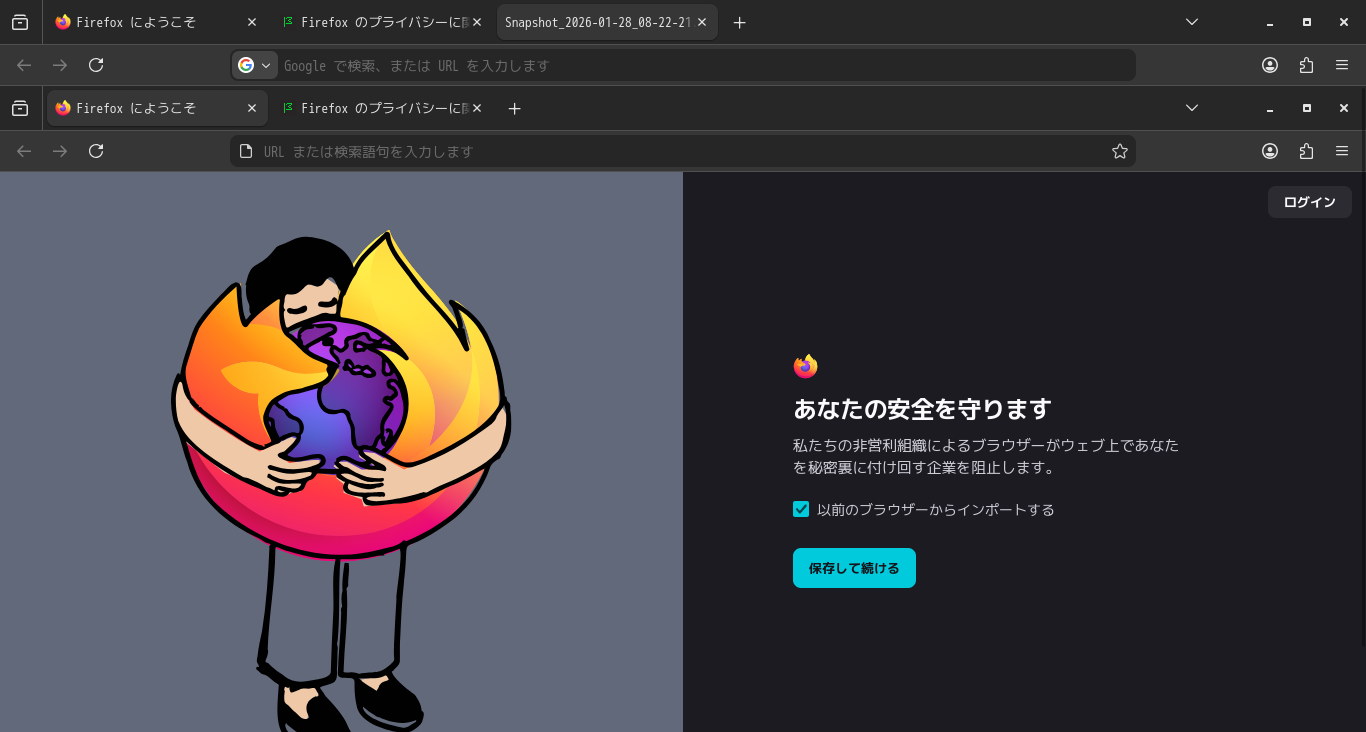
Task: Go back in the front window toolbar
Action: (24, 151)
